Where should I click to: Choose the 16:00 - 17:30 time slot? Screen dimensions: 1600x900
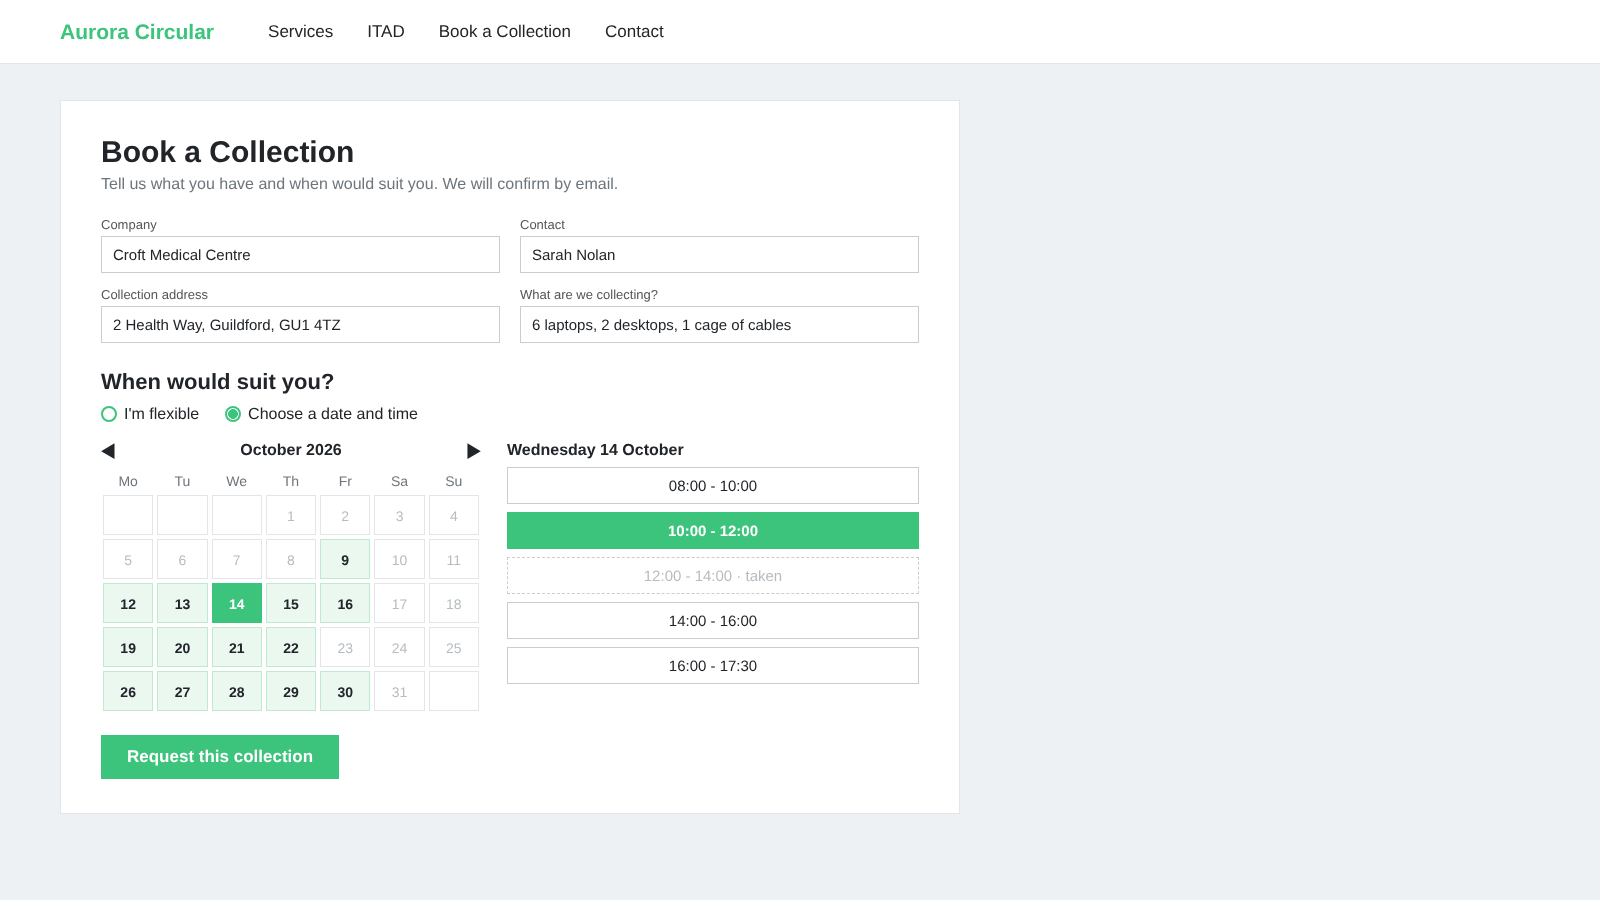[713, 666]
